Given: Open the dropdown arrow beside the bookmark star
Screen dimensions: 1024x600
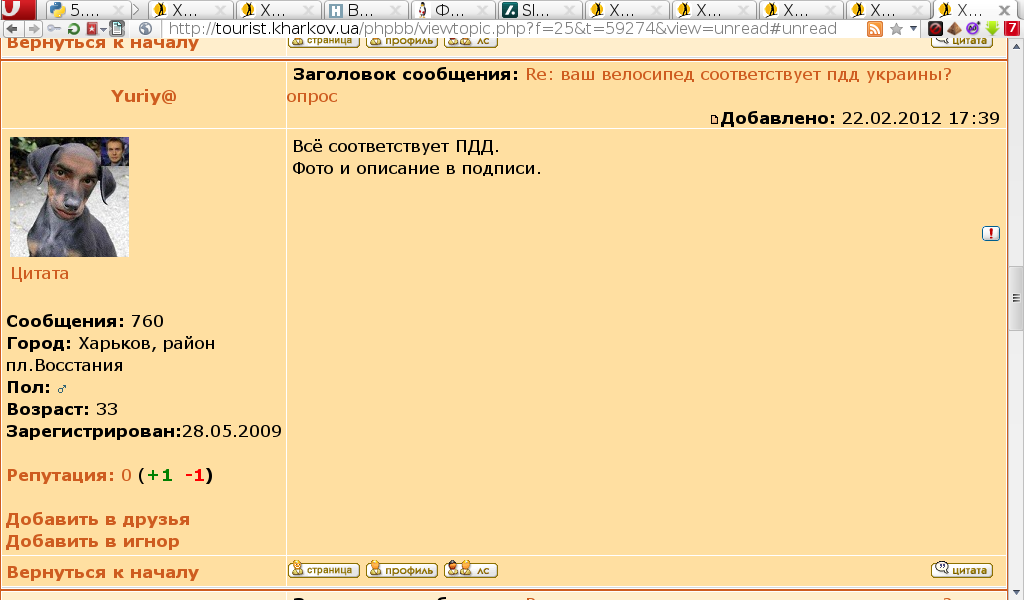Looking at the screenshot, I should (913, 29).
